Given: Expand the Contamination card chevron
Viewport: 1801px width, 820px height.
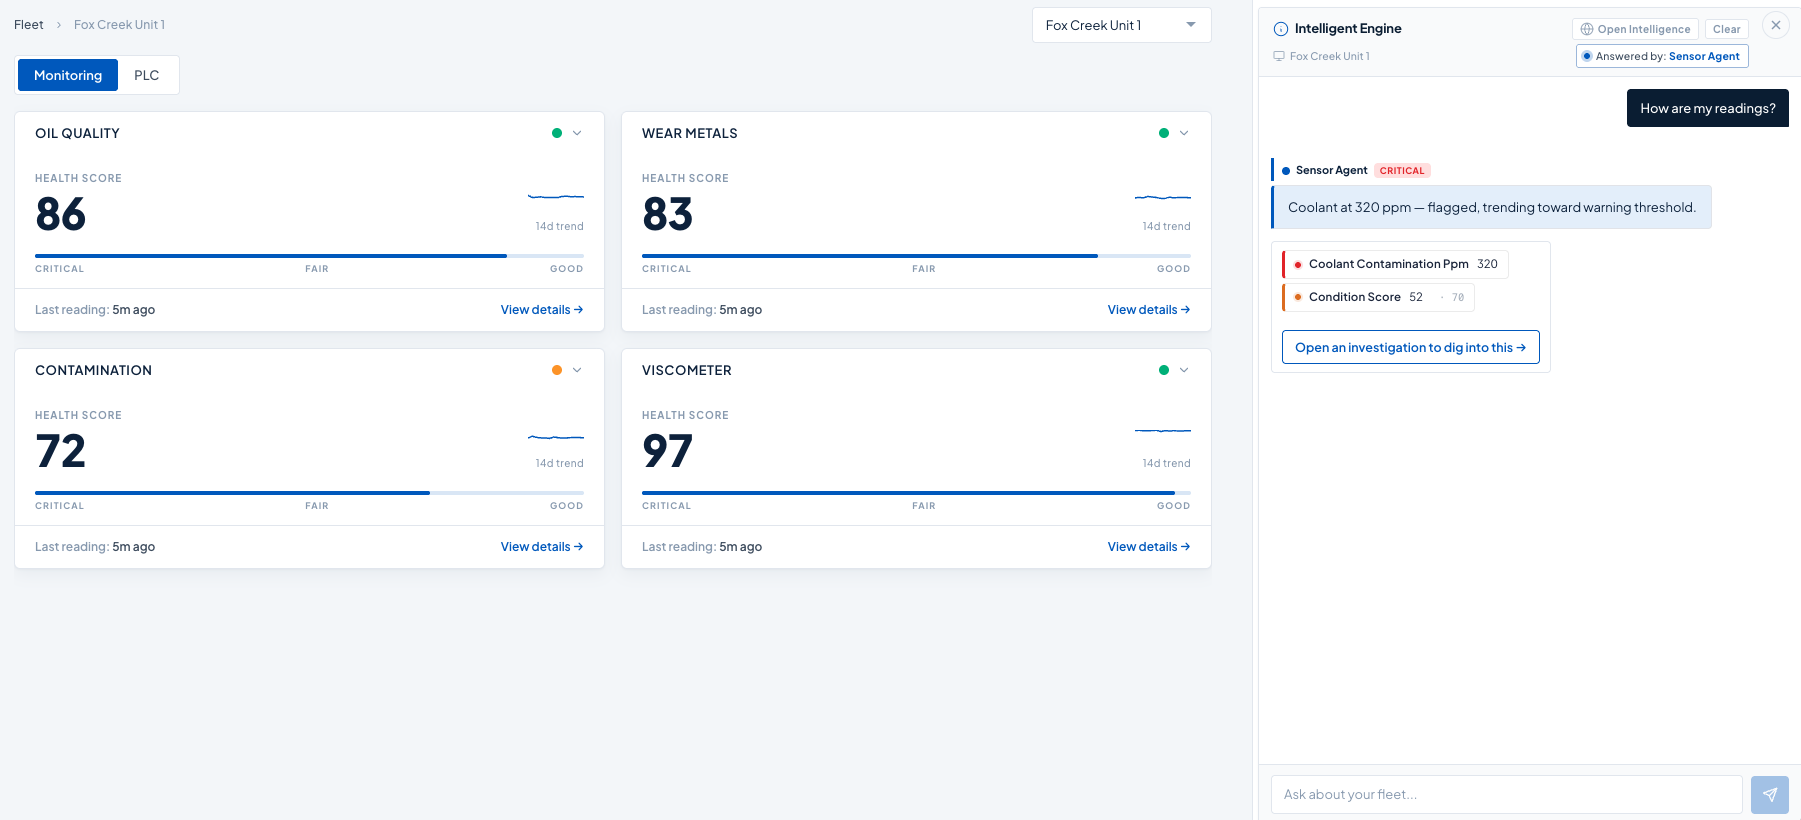Looking at the screenshot, I should point(577,370).
